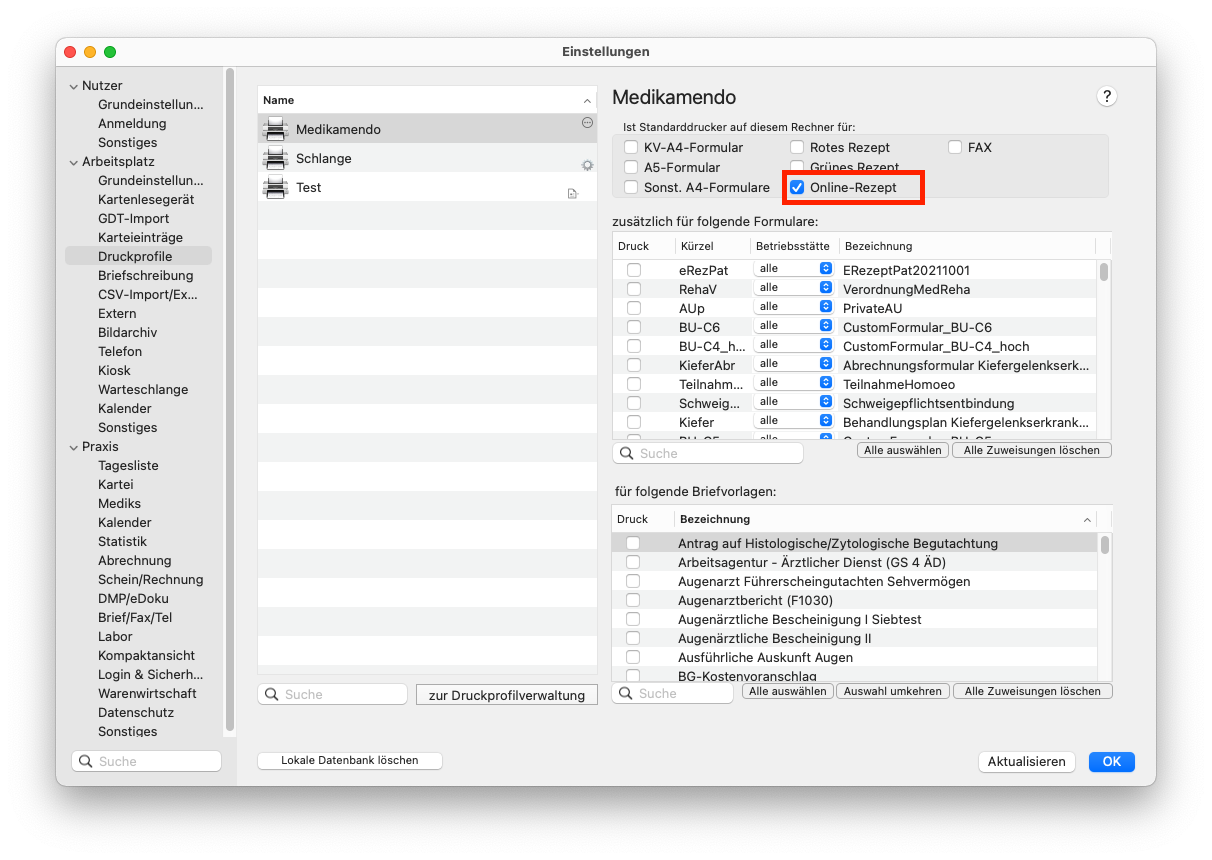The image size is (1212, 860).
Task: Click the Briefvorlagen list scrollbar
Action: 1104,545
